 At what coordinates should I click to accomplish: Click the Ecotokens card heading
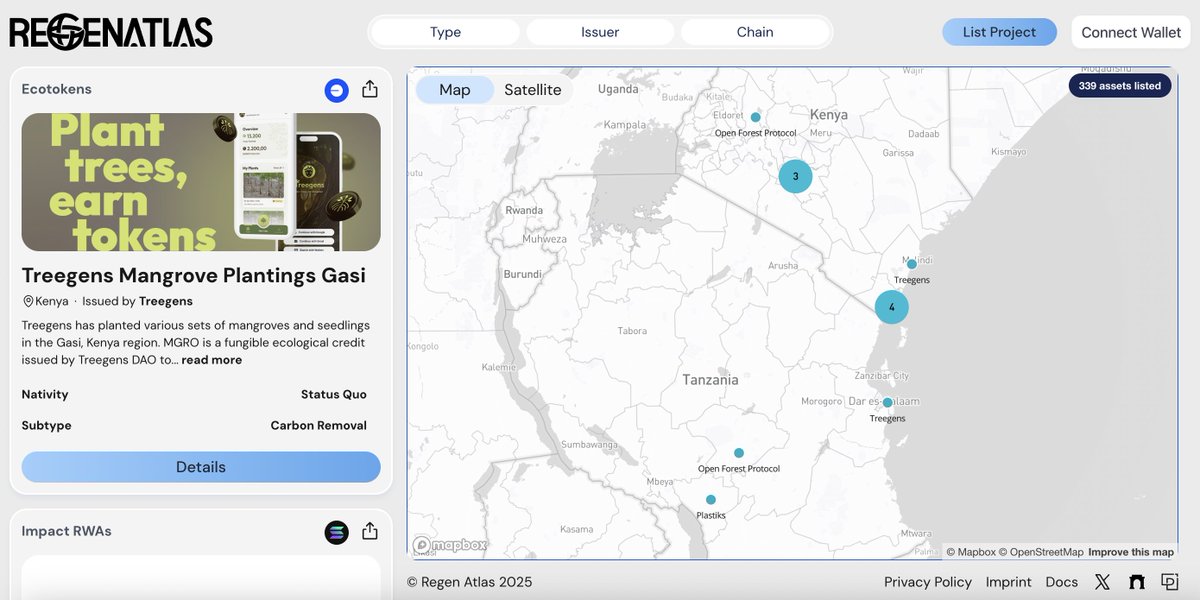click(x=57, y=89)
